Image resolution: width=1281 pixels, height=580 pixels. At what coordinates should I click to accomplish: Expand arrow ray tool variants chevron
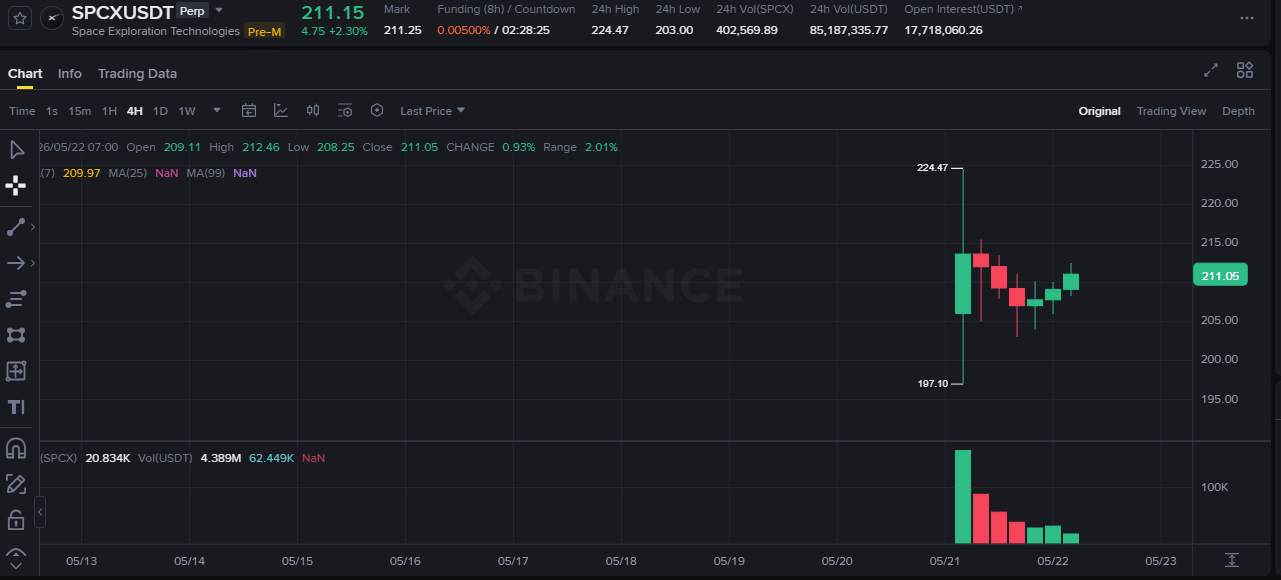click(x=33, y=263)
